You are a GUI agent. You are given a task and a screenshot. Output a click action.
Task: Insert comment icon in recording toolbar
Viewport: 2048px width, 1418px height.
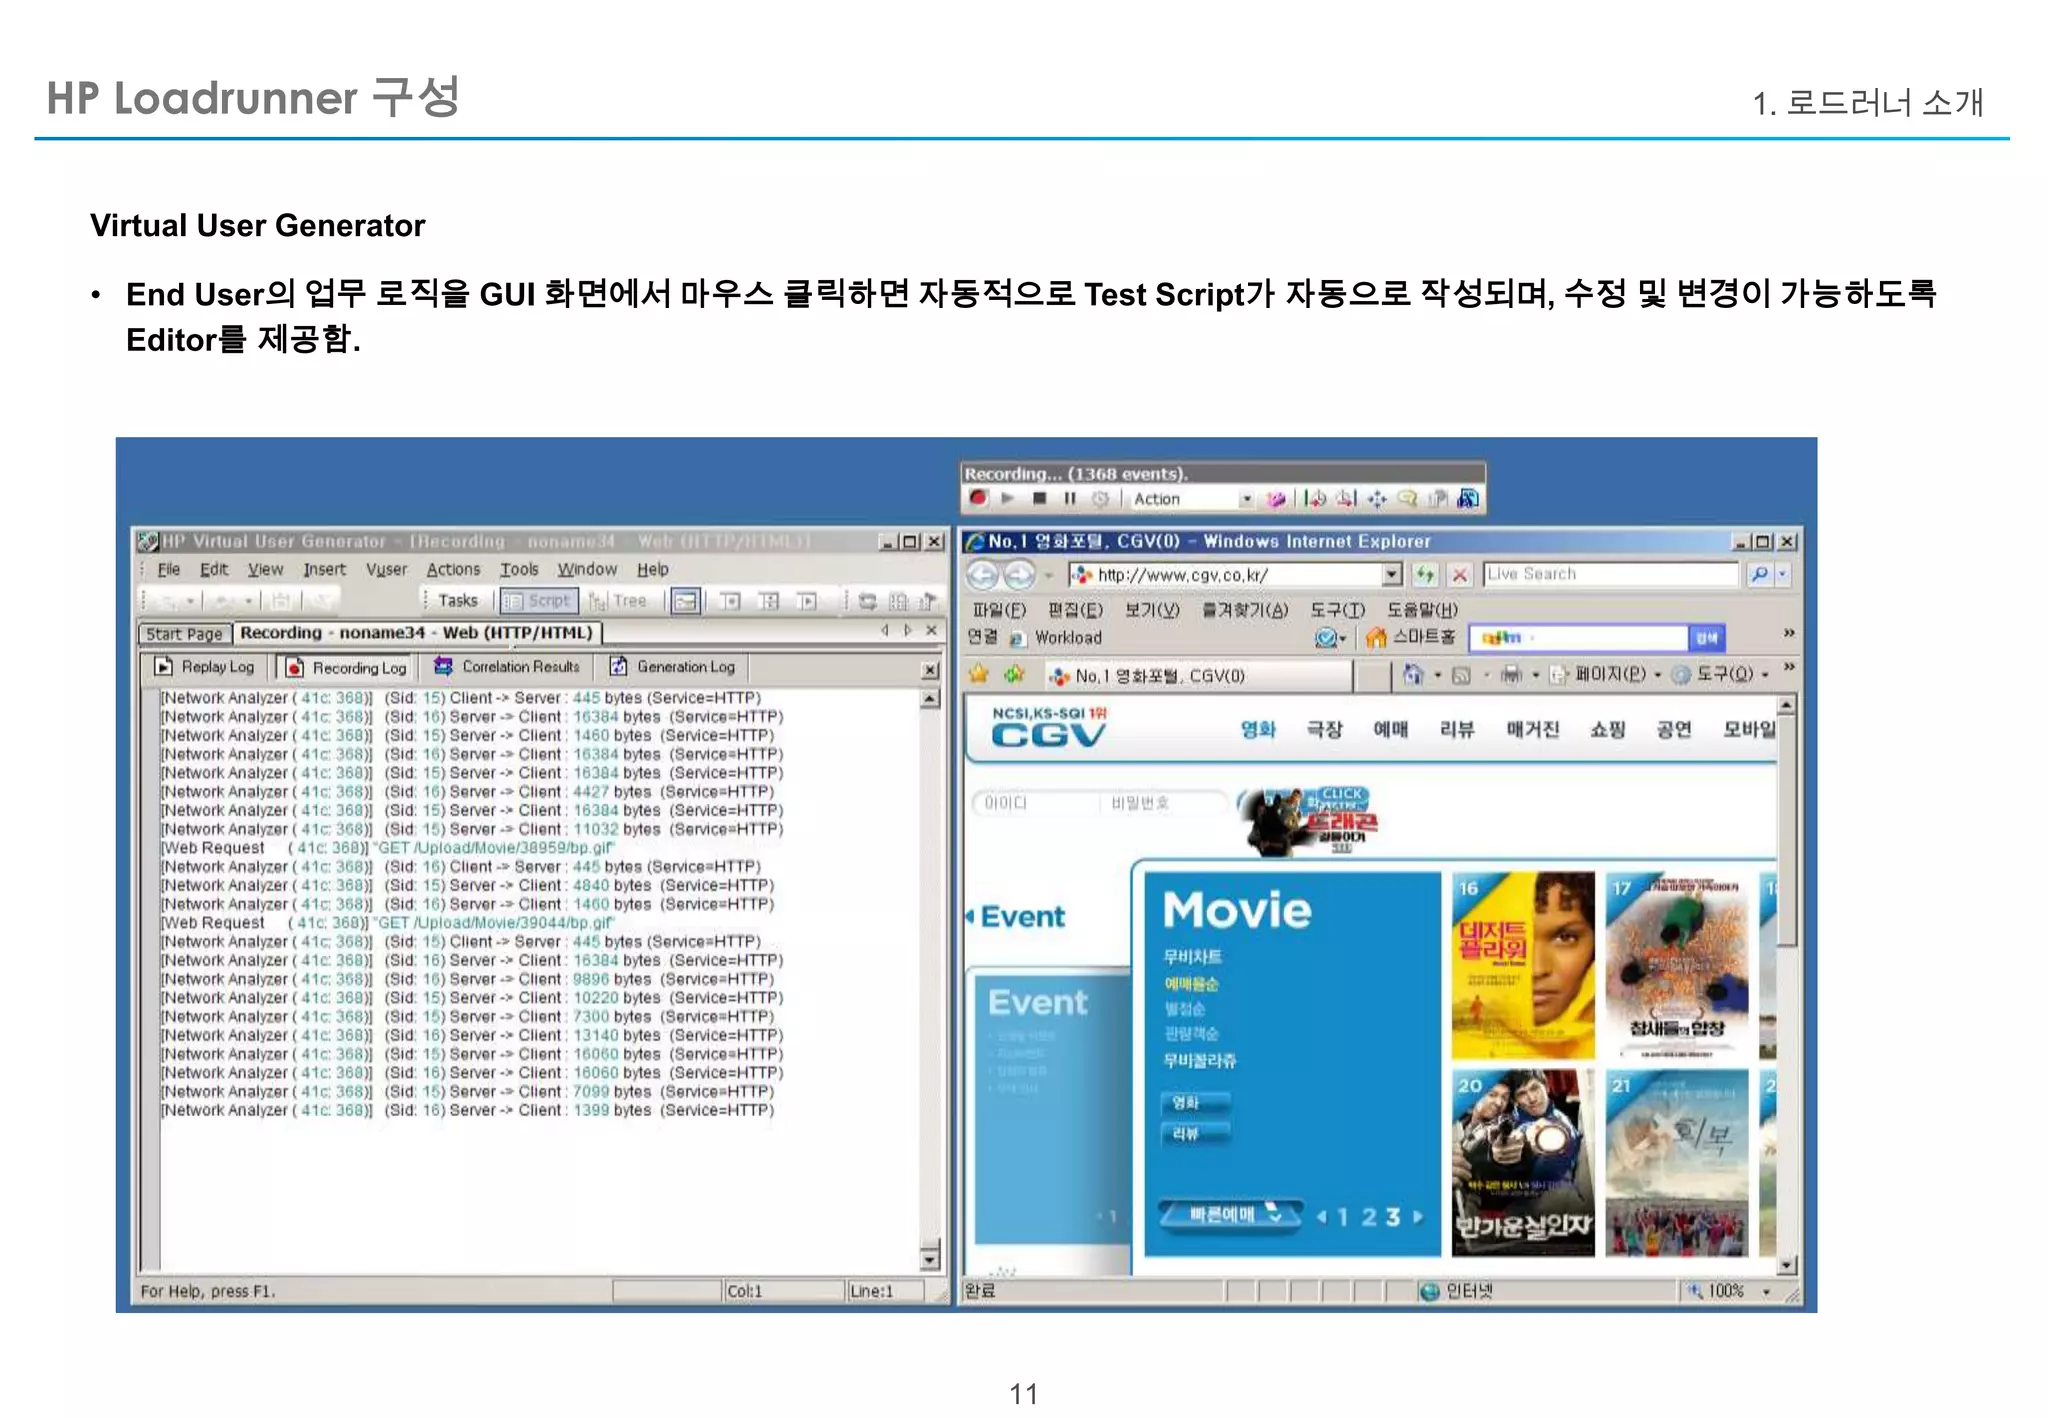(x=1407, y=498)
